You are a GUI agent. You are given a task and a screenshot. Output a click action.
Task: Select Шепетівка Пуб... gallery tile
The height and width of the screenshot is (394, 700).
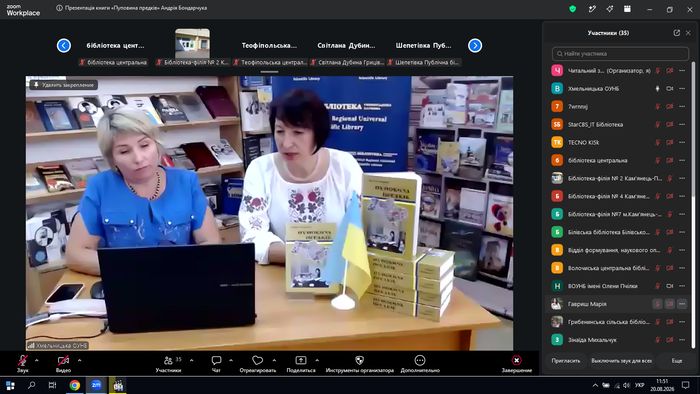(424, 46)
